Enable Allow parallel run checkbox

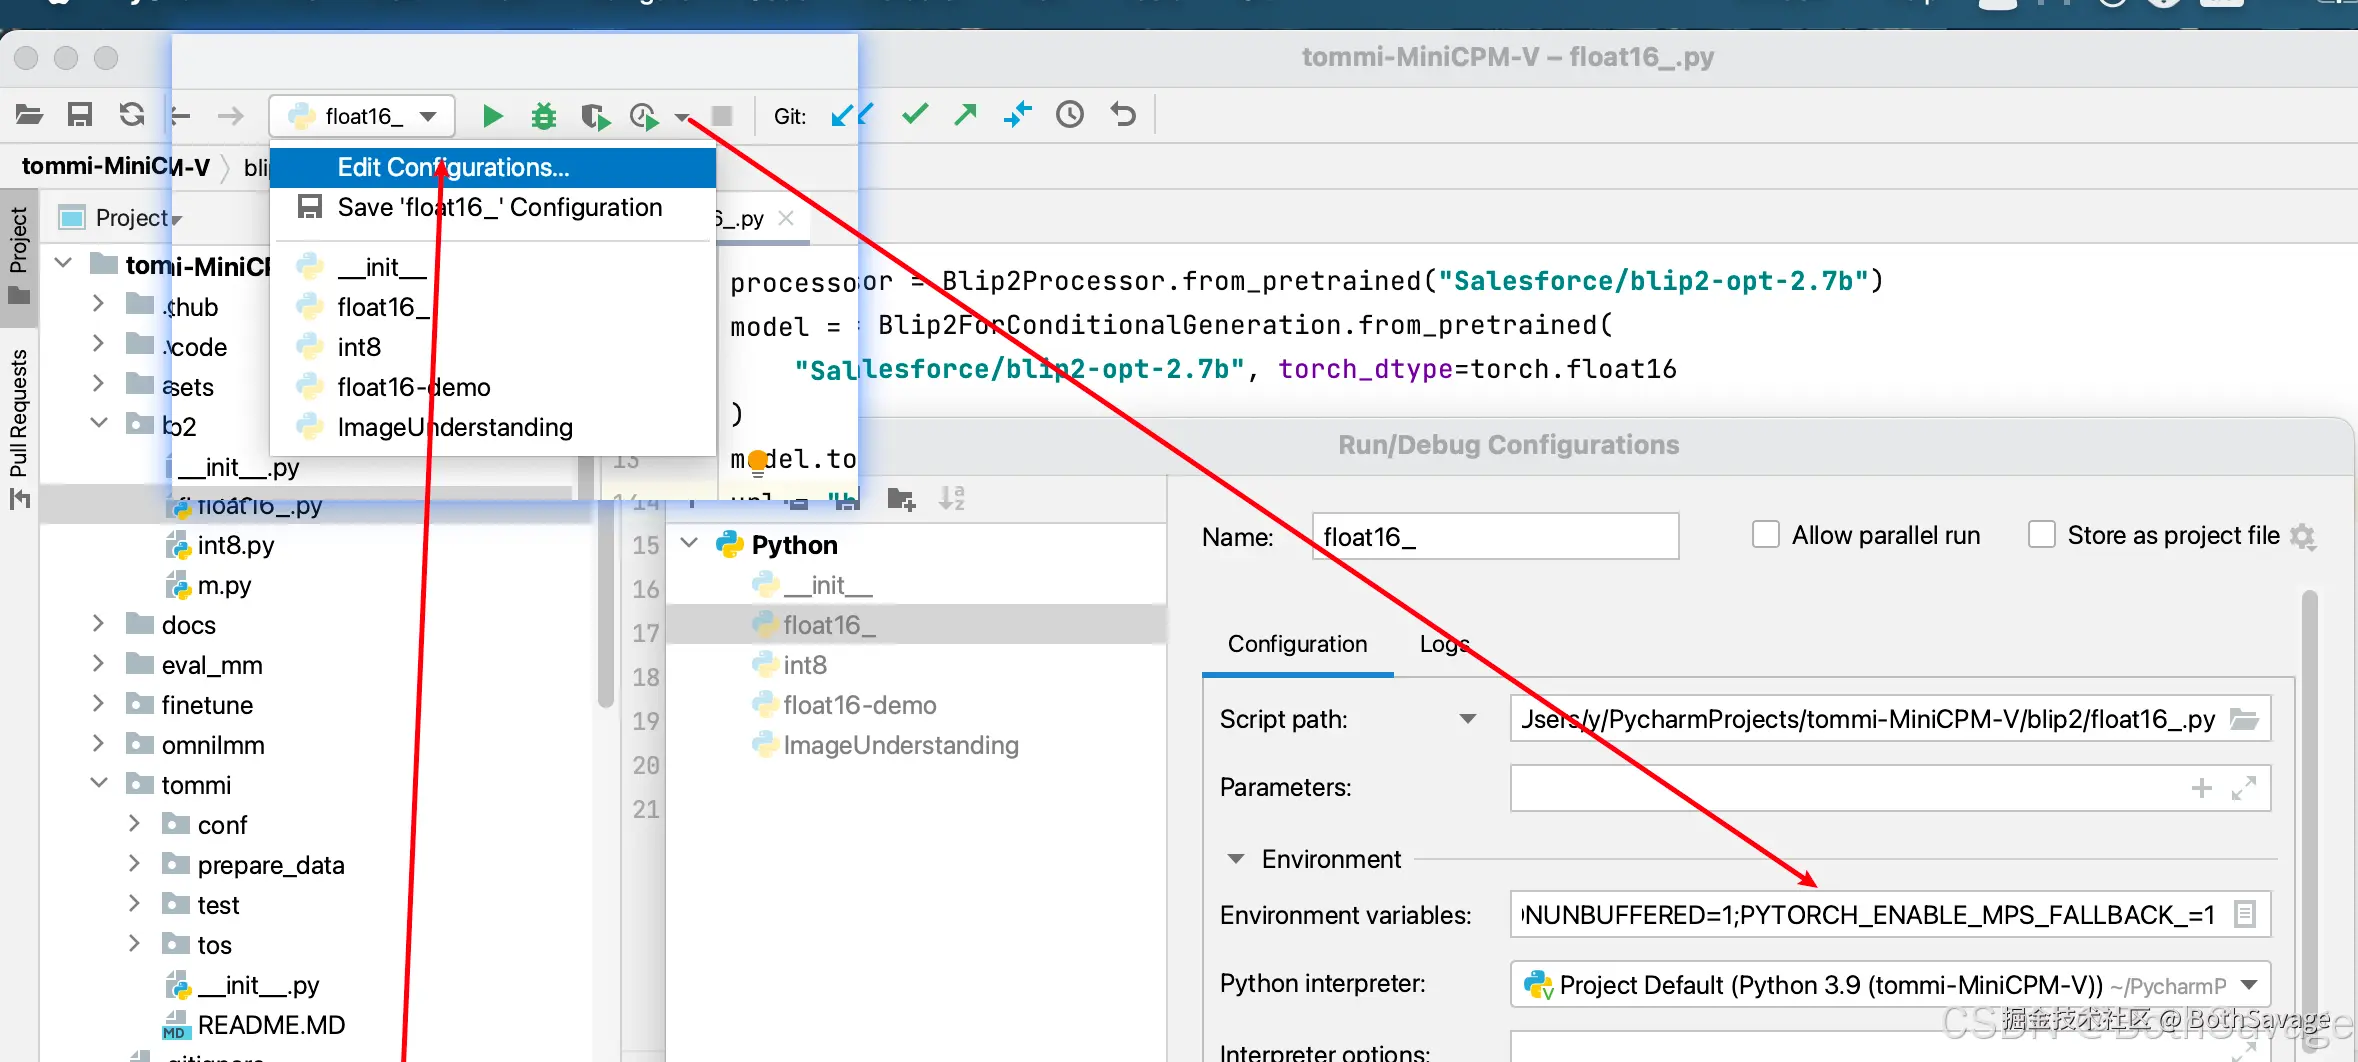[1766, 535]
